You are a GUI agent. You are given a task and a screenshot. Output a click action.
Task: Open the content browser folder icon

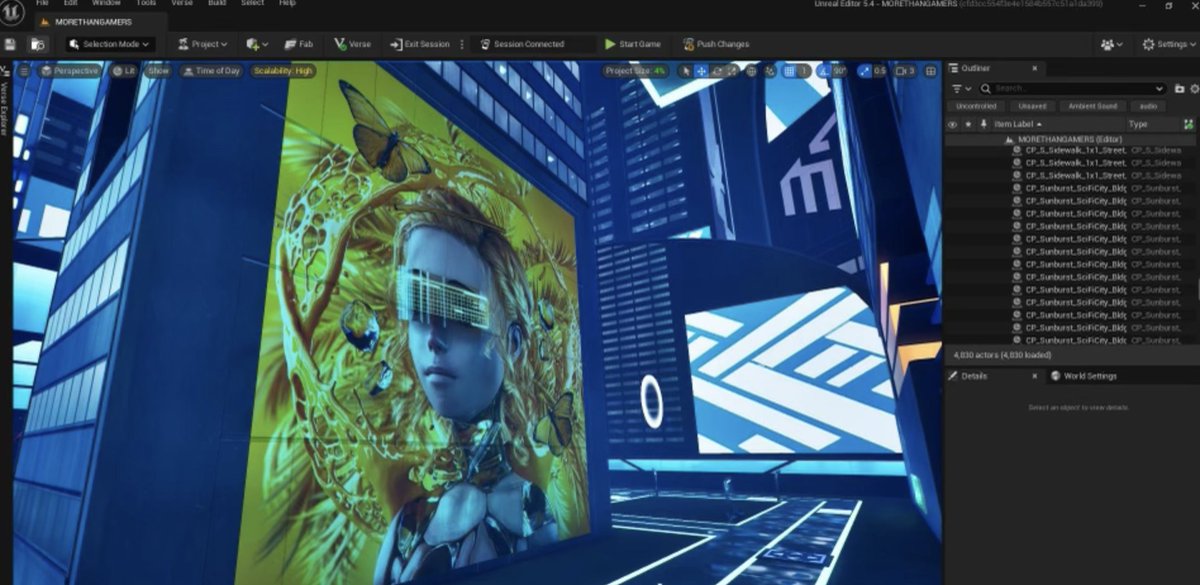click(37, 44)
